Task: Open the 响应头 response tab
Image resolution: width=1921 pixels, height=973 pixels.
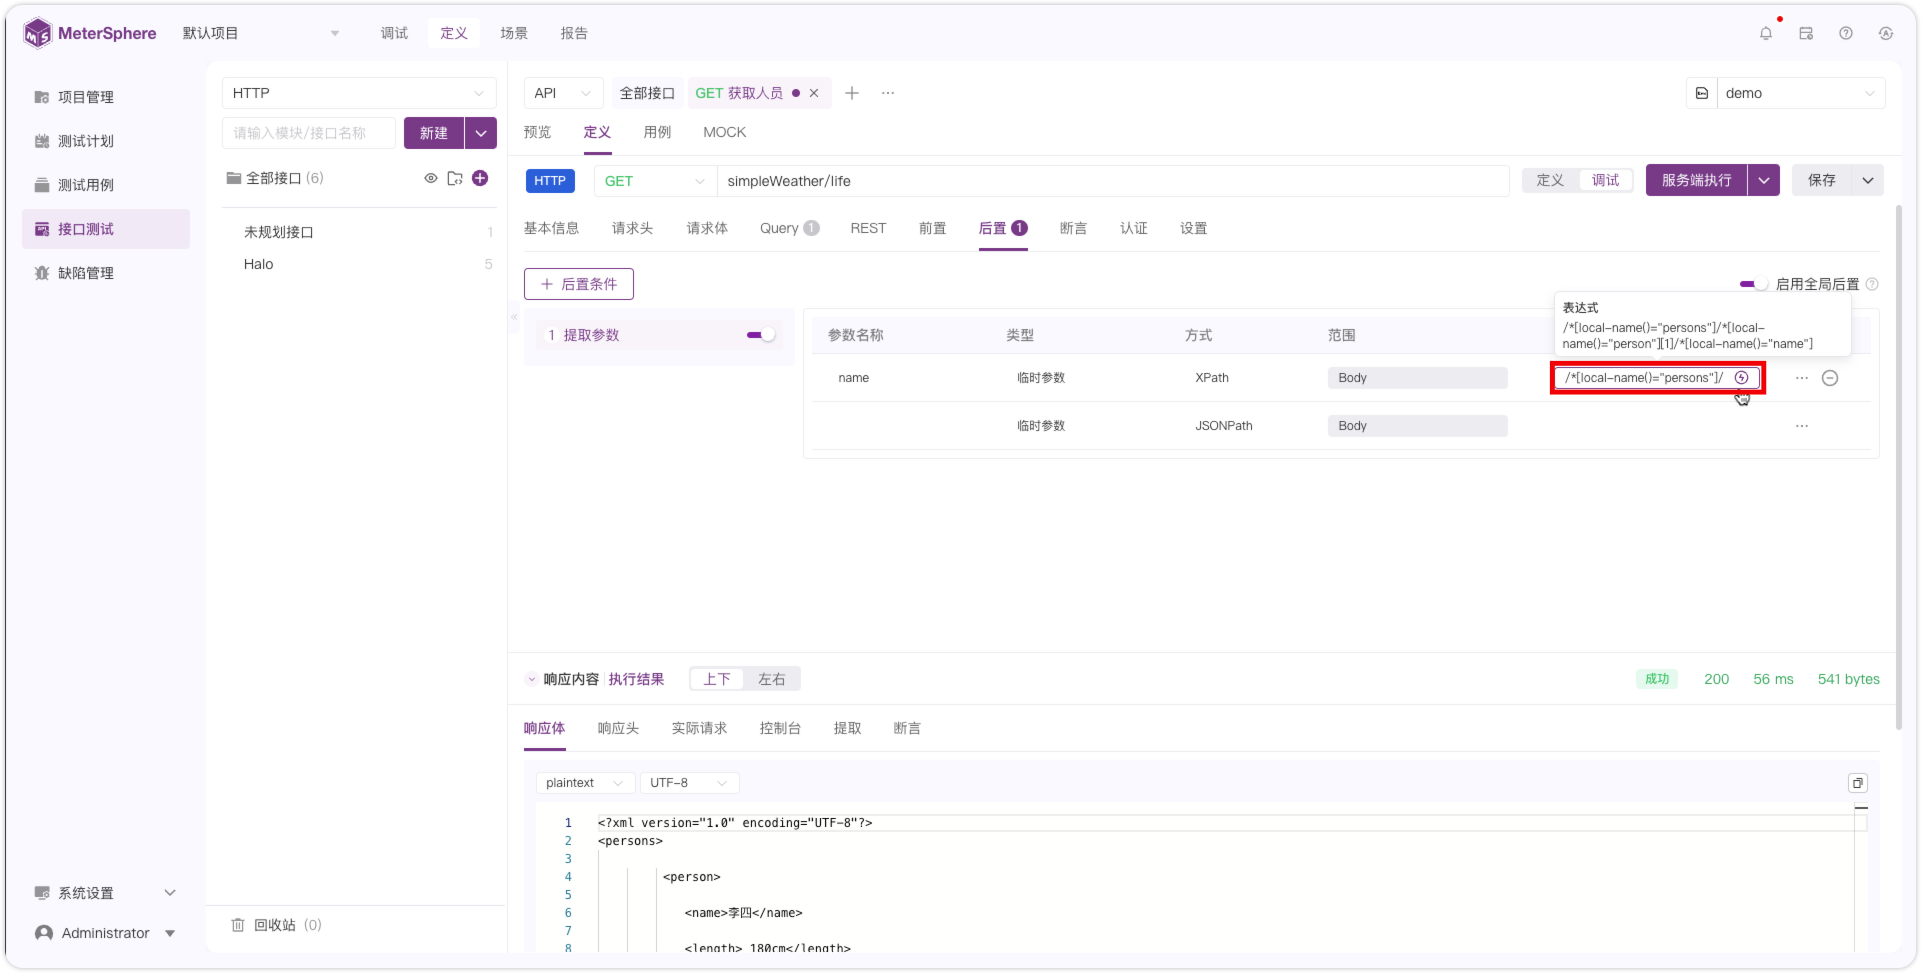Action: click(x=618, y=728)
